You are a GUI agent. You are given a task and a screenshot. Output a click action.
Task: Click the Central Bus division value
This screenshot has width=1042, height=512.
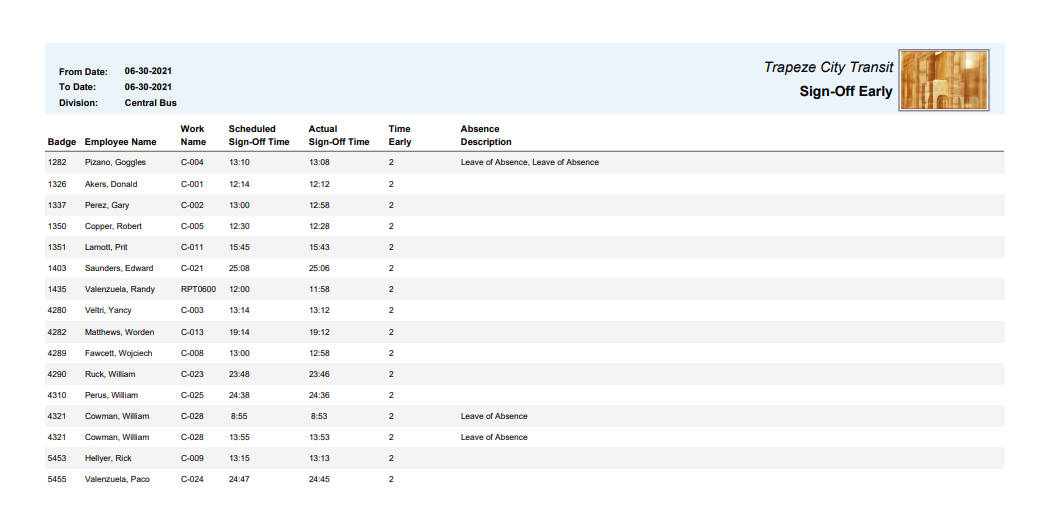151,103
